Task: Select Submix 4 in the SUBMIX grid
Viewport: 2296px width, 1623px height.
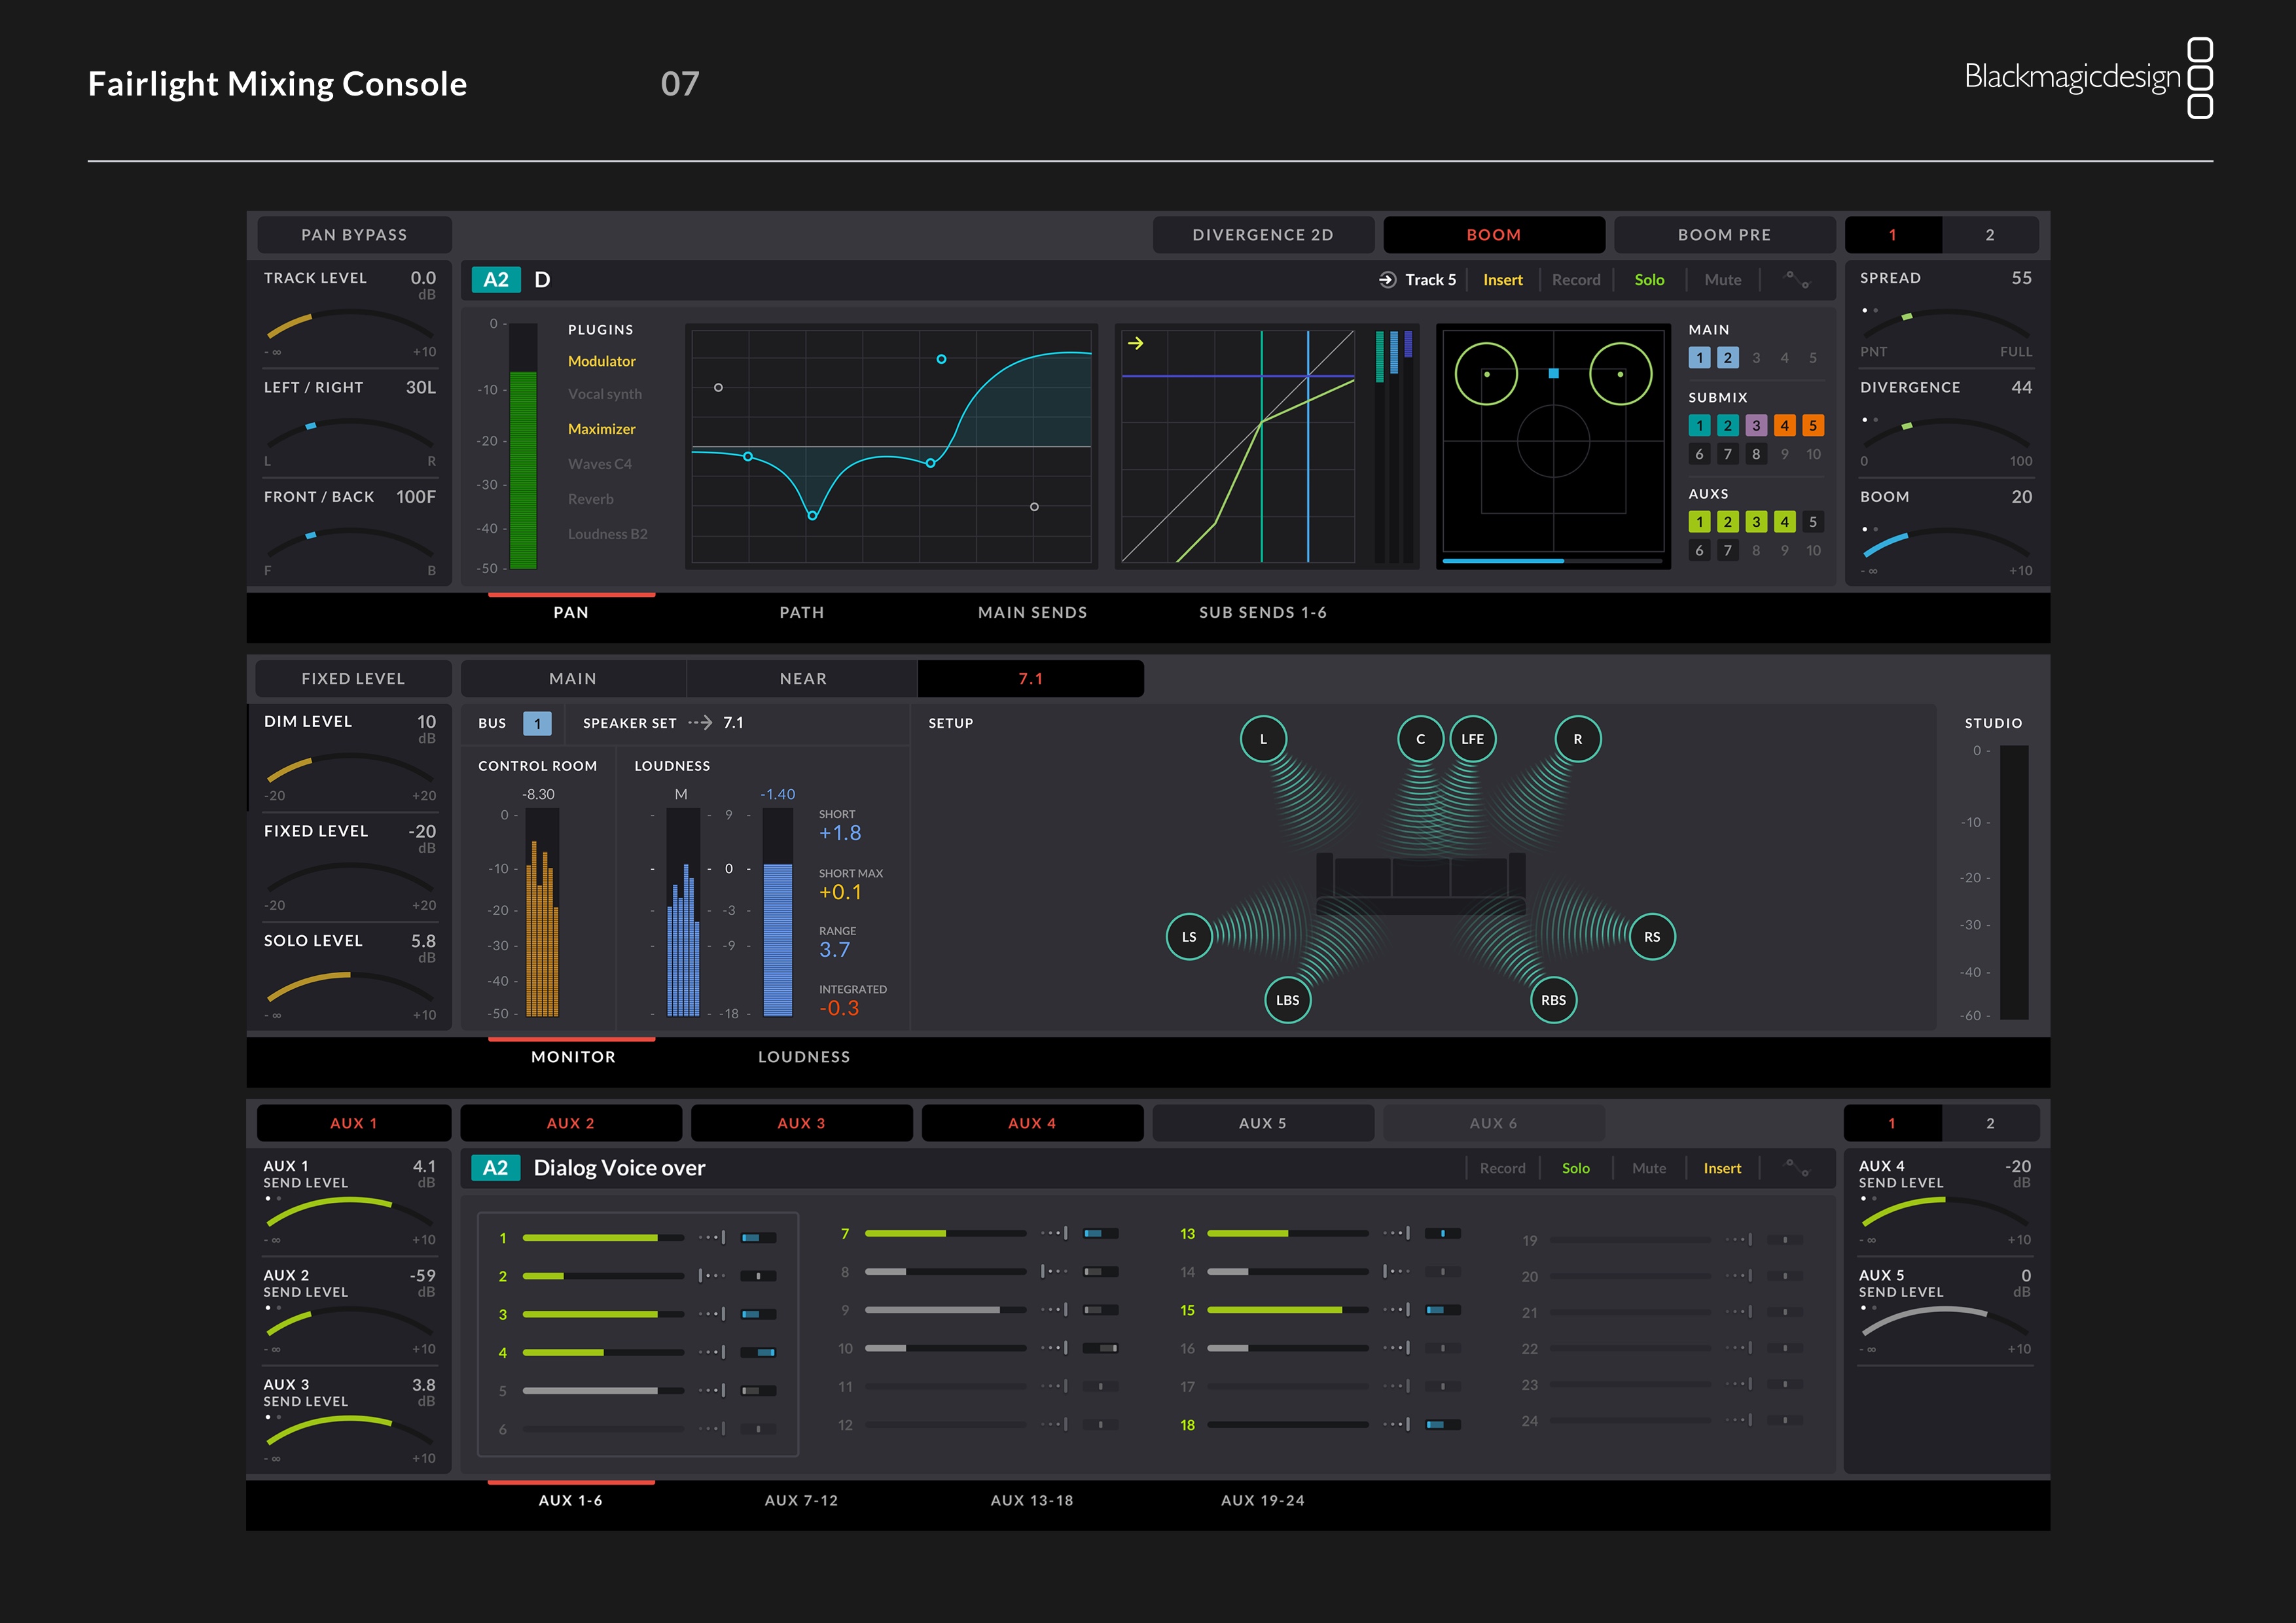Action: click(1784, 425)
